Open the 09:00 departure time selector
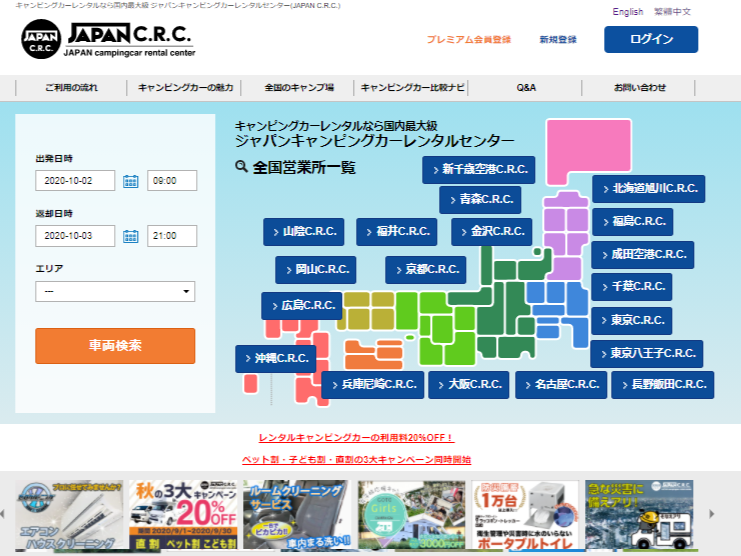 (172, 181)
